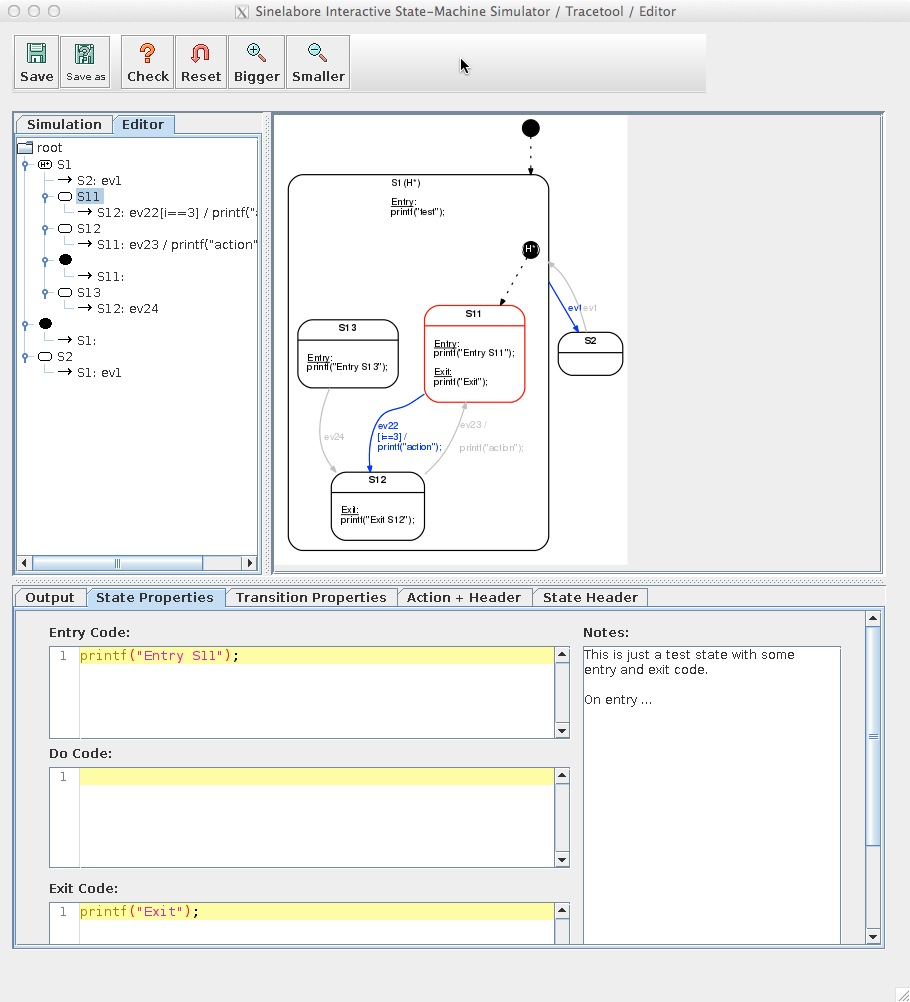Open the Action + Header tab
Screen dimensions: 910x1002
pos(463,597)
